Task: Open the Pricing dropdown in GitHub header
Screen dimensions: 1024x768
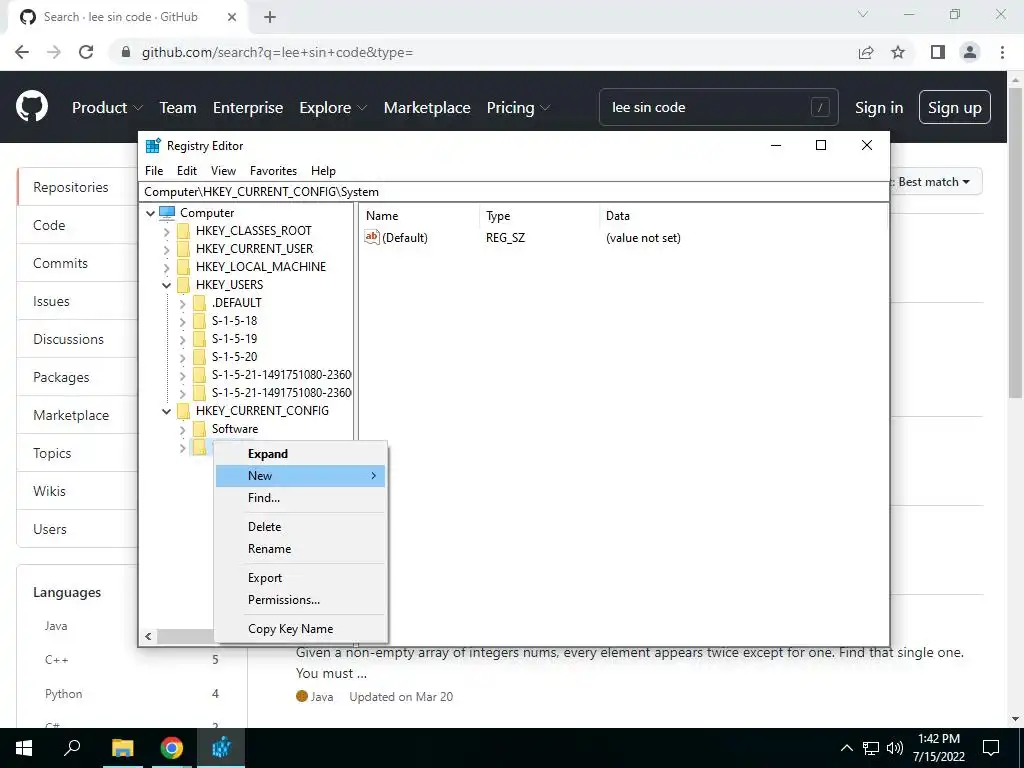Action: 518,108
